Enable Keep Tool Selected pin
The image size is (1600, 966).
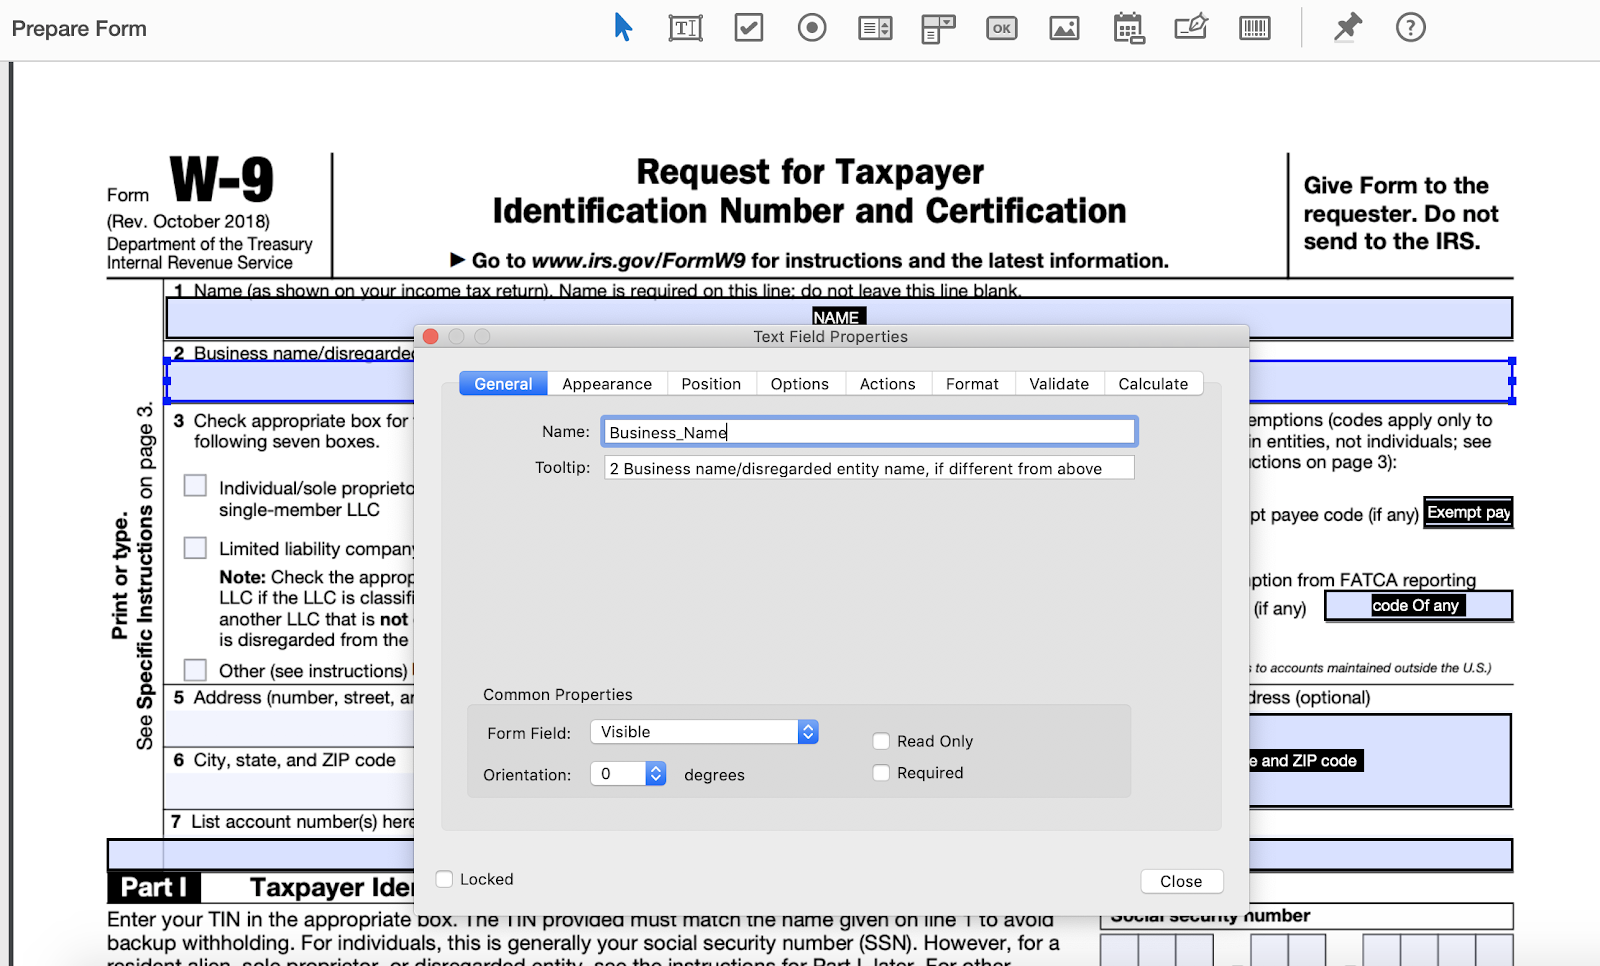1347,27
